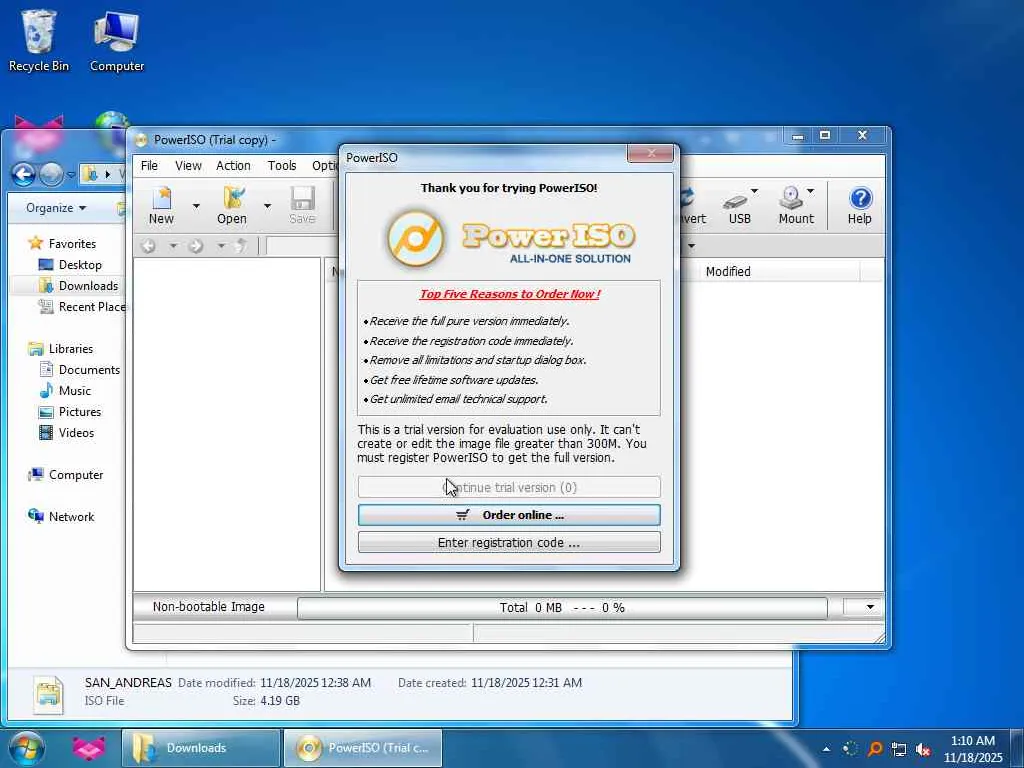Expand the arrow beside the Open button
The height and width of the screenshot is (768, 1024).
click(x=267, y=206)
